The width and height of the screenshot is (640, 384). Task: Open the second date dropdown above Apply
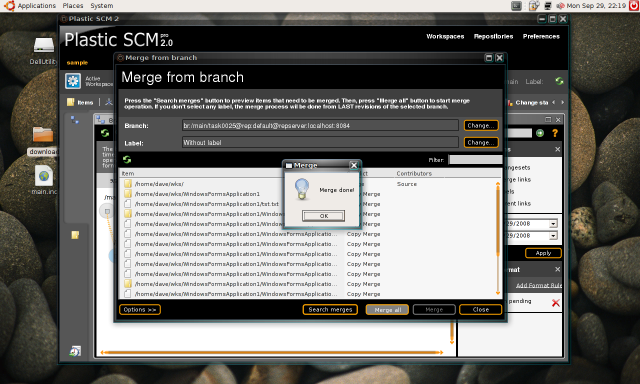coord(553,236)
